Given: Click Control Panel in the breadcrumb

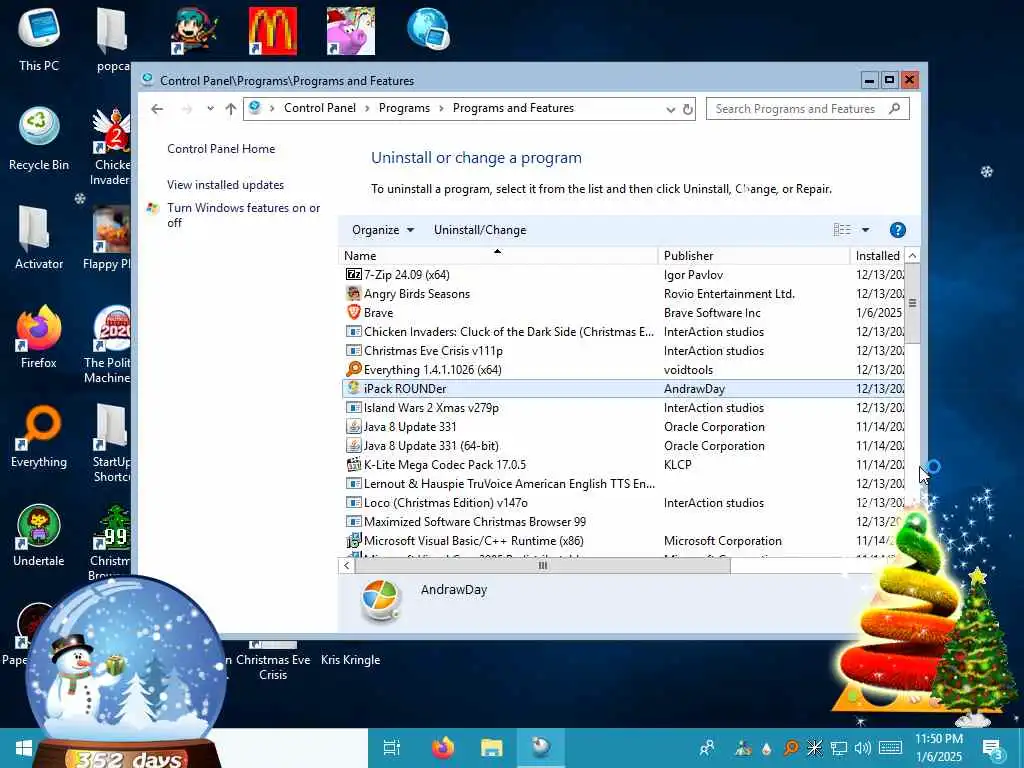Looking at the screenshot, I should tap(320, 108).
